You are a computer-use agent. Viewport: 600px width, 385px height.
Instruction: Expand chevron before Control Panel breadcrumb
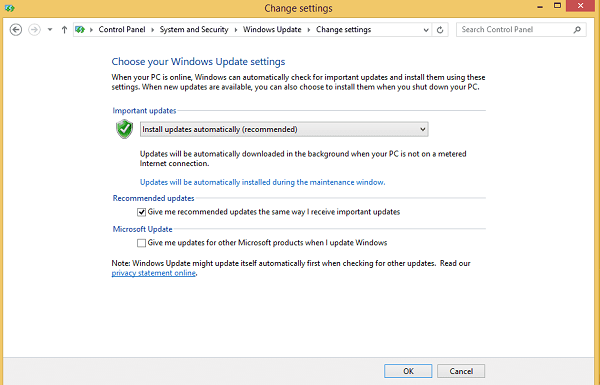click(x=91, y=30)
